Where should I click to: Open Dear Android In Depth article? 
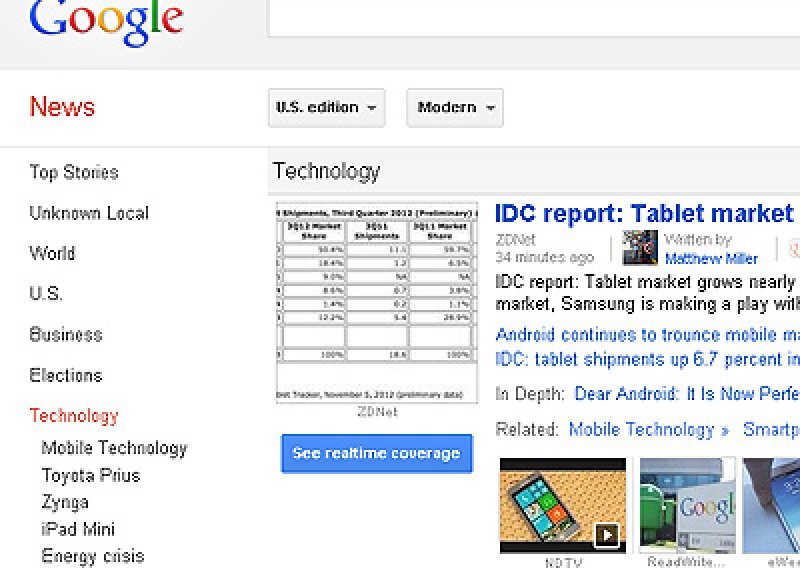pos(687,394)
